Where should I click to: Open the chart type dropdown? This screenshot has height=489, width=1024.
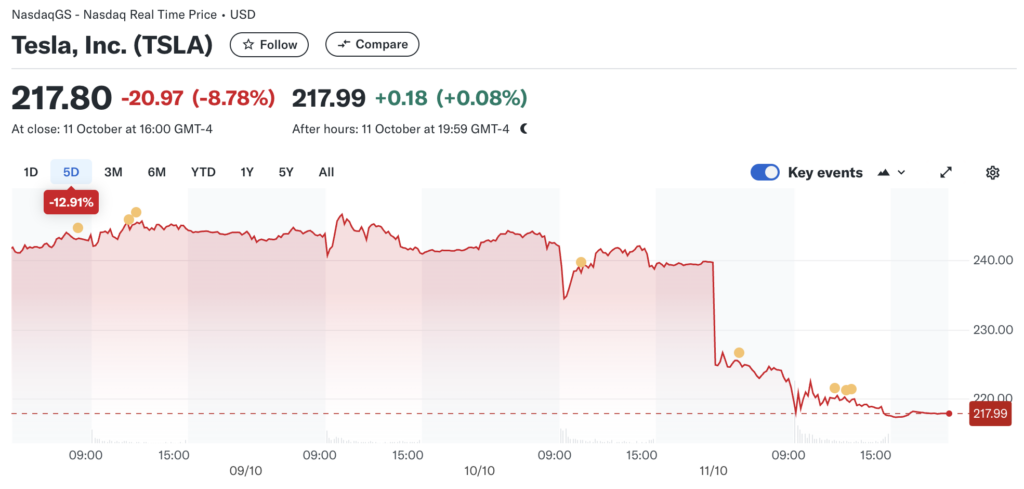(891, 172)
